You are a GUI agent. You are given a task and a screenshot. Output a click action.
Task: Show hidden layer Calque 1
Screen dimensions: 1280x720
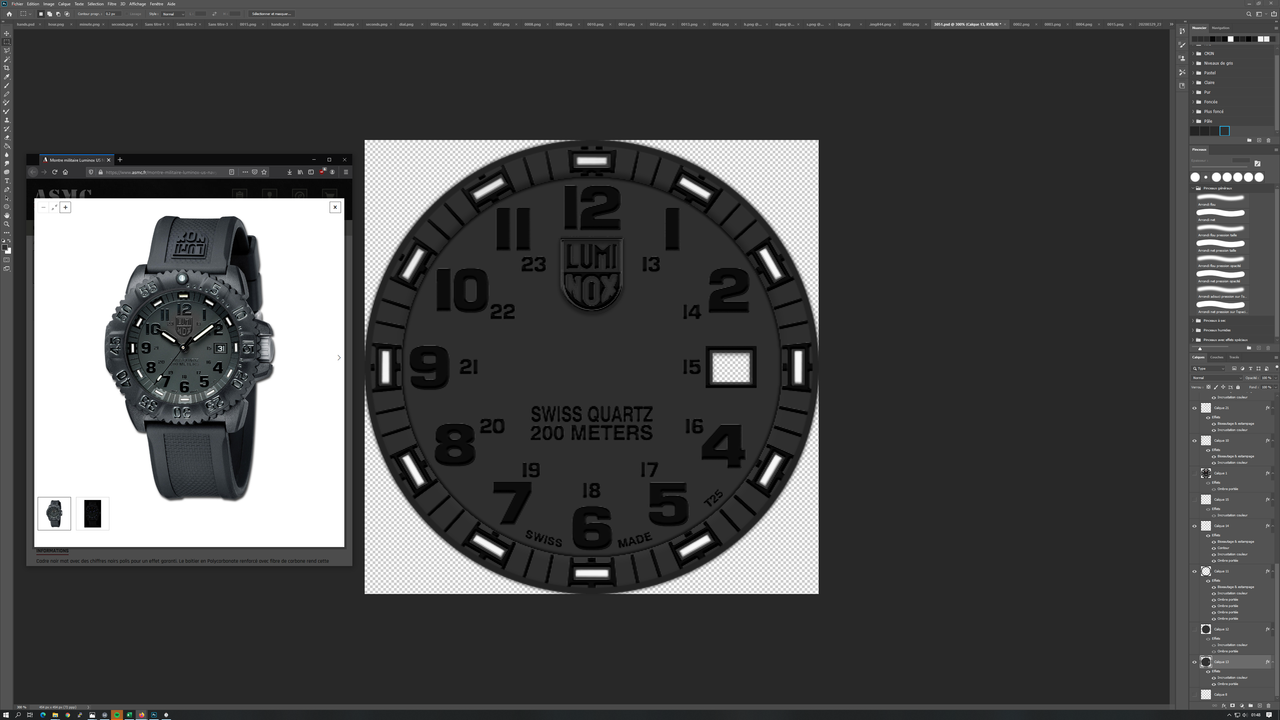1194,473
